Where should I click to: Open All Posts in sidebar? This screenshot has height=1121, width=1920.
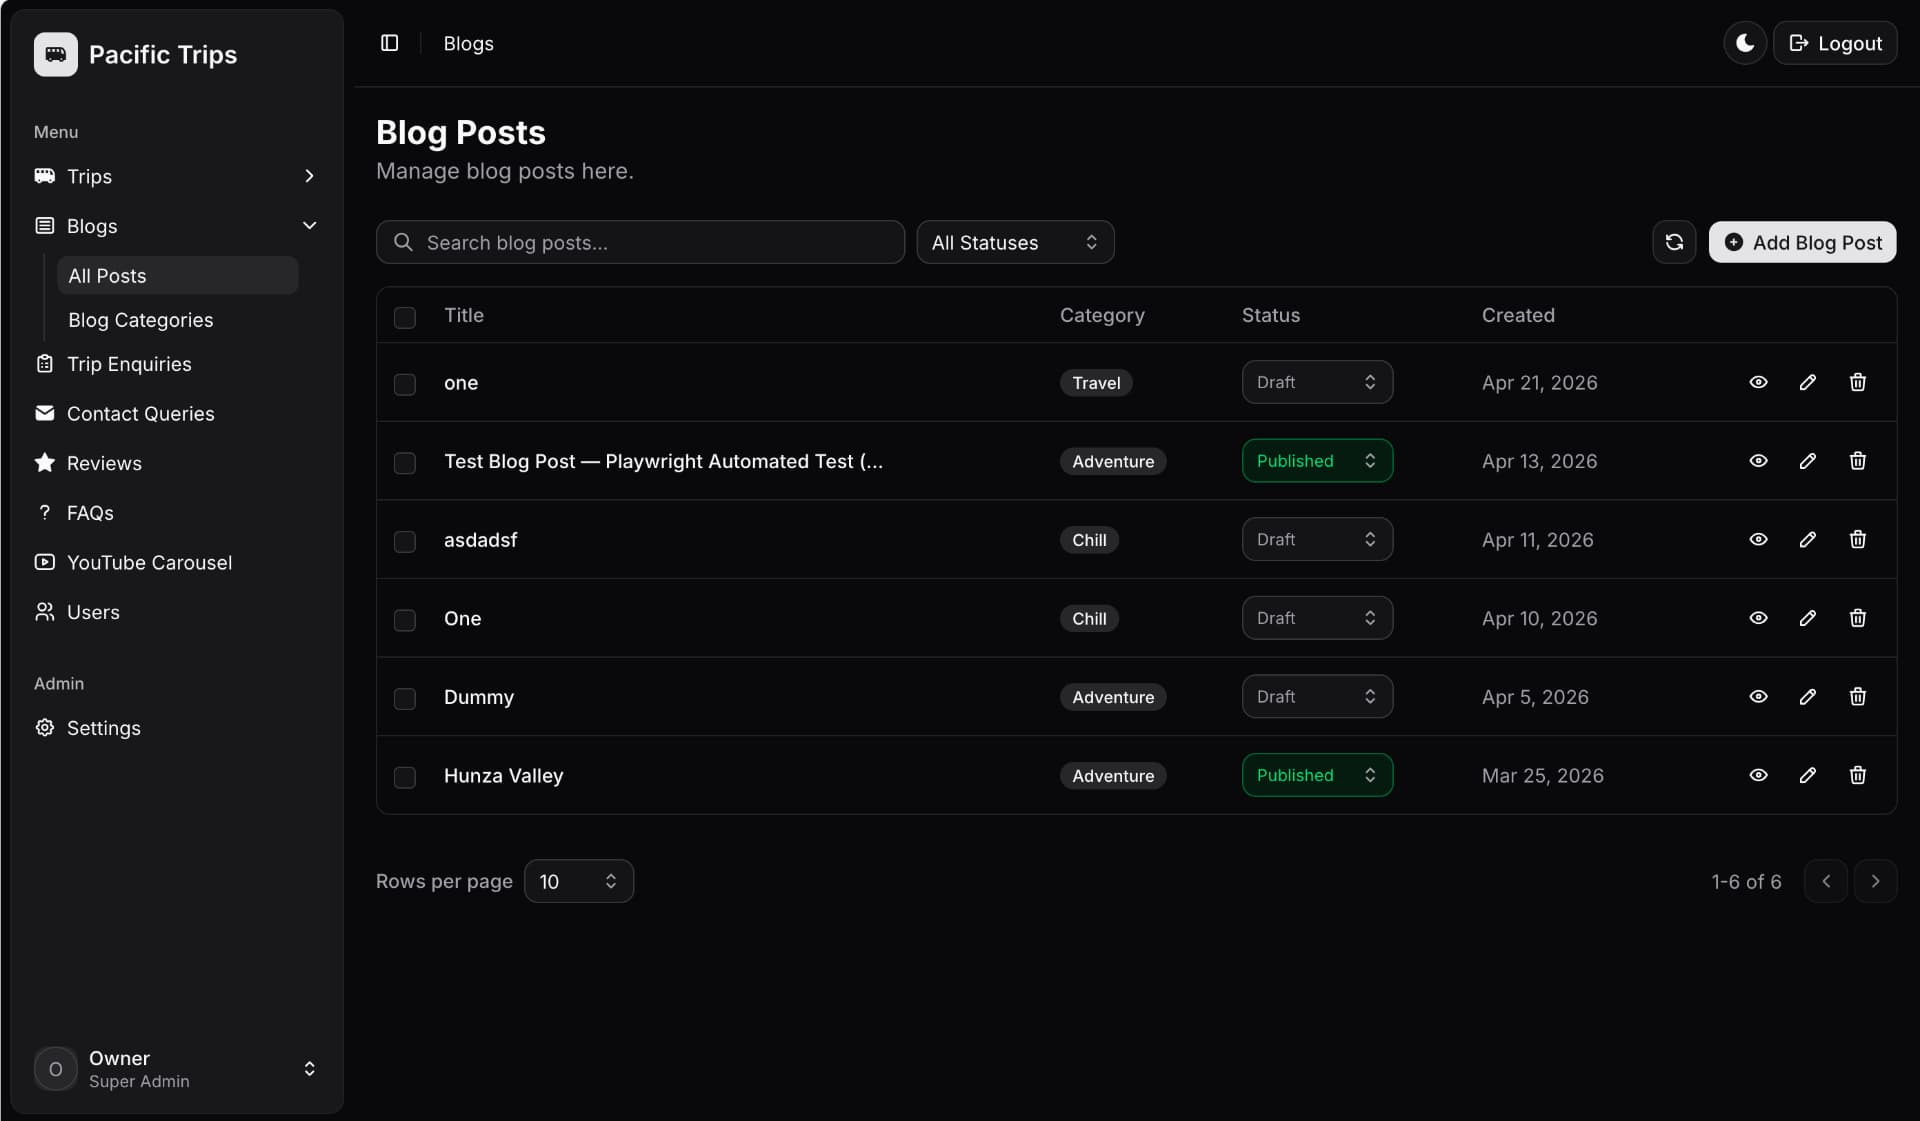point(177,276)
